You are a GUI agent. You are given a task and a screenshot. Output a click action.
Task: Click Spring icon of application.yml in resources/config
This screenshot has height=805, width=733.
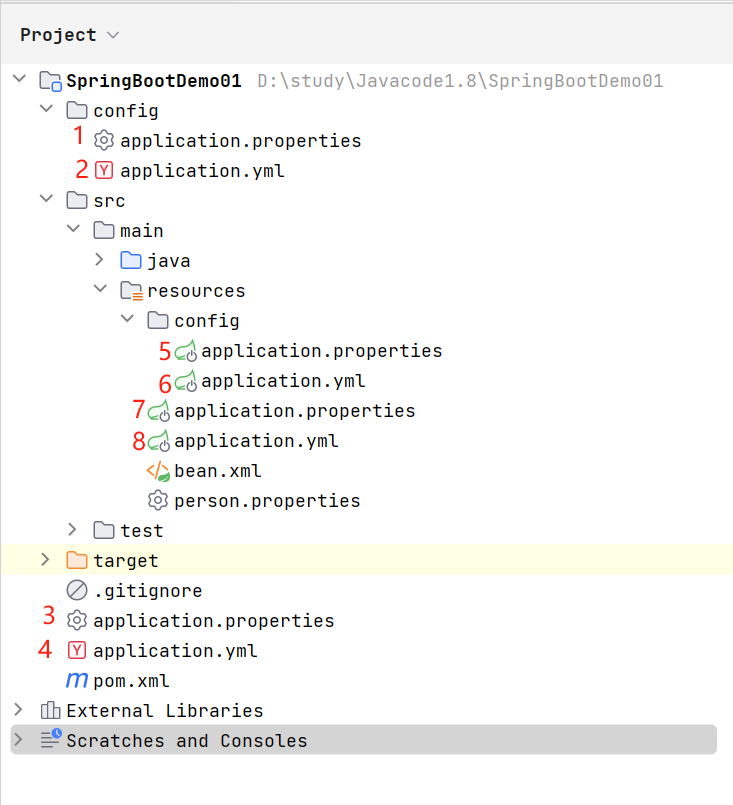click(185, 381)
